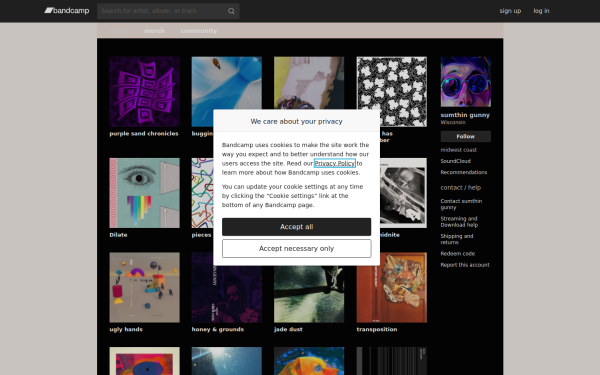Open Contact sumthin gunny link

[x=461, y=204]
